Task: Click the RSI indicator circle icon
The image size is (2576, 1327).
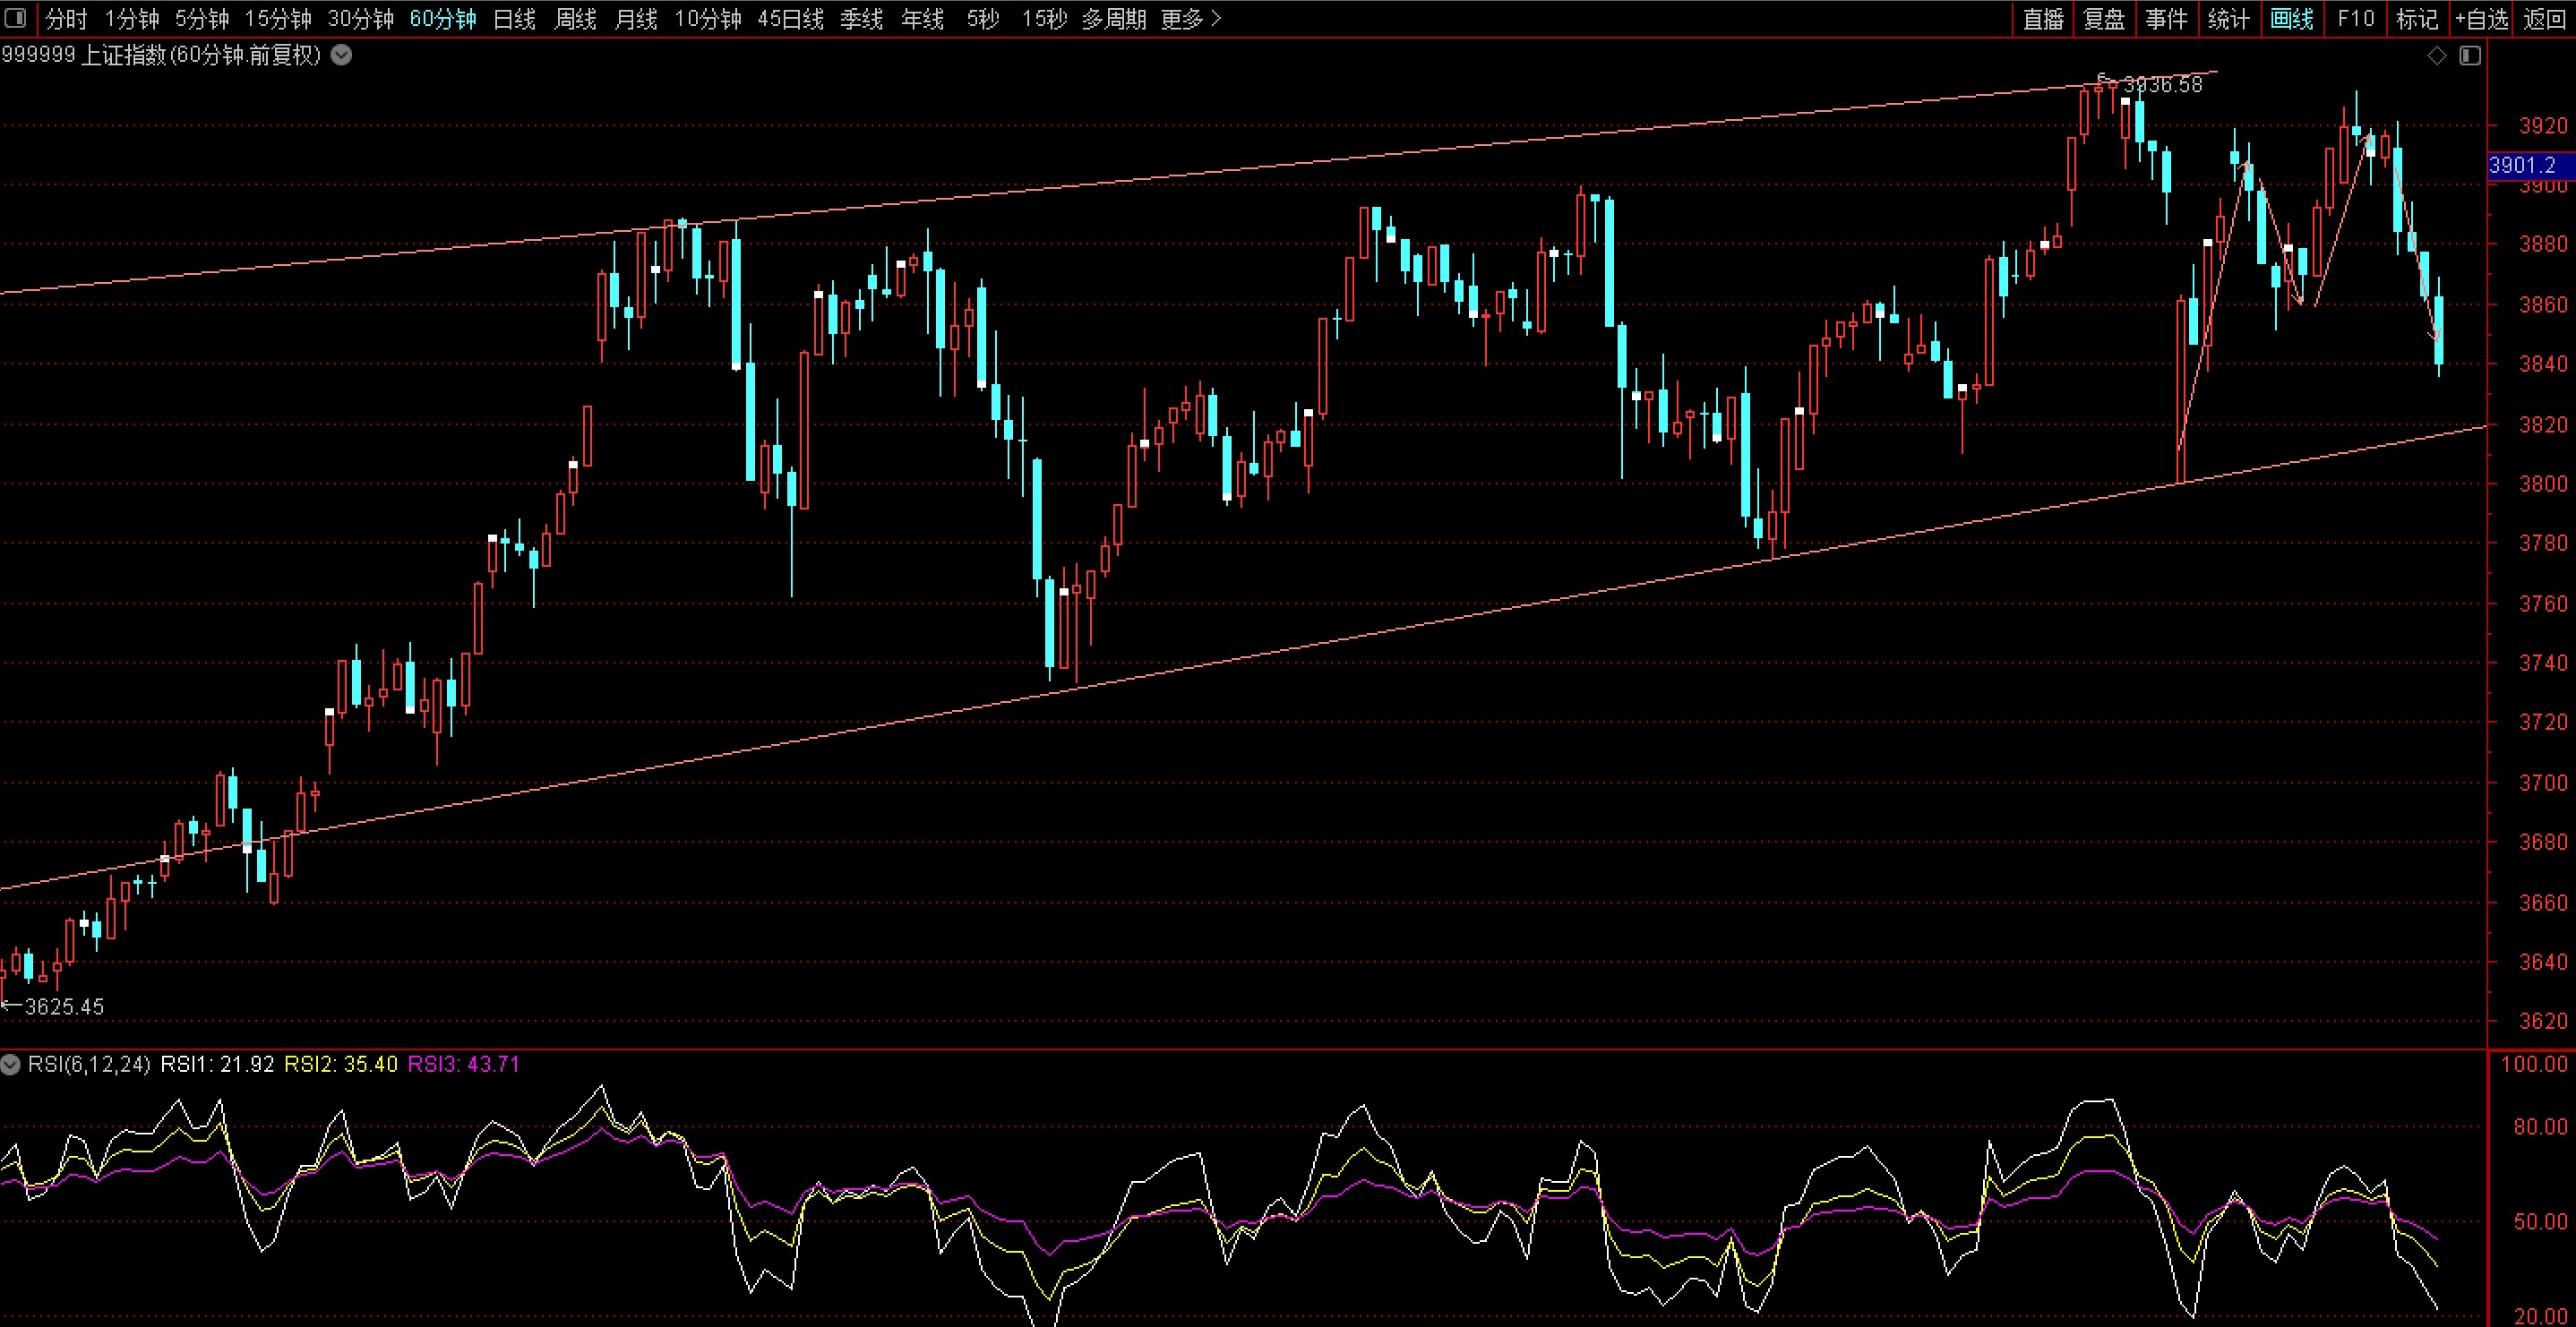Action: pos(11,1065)
